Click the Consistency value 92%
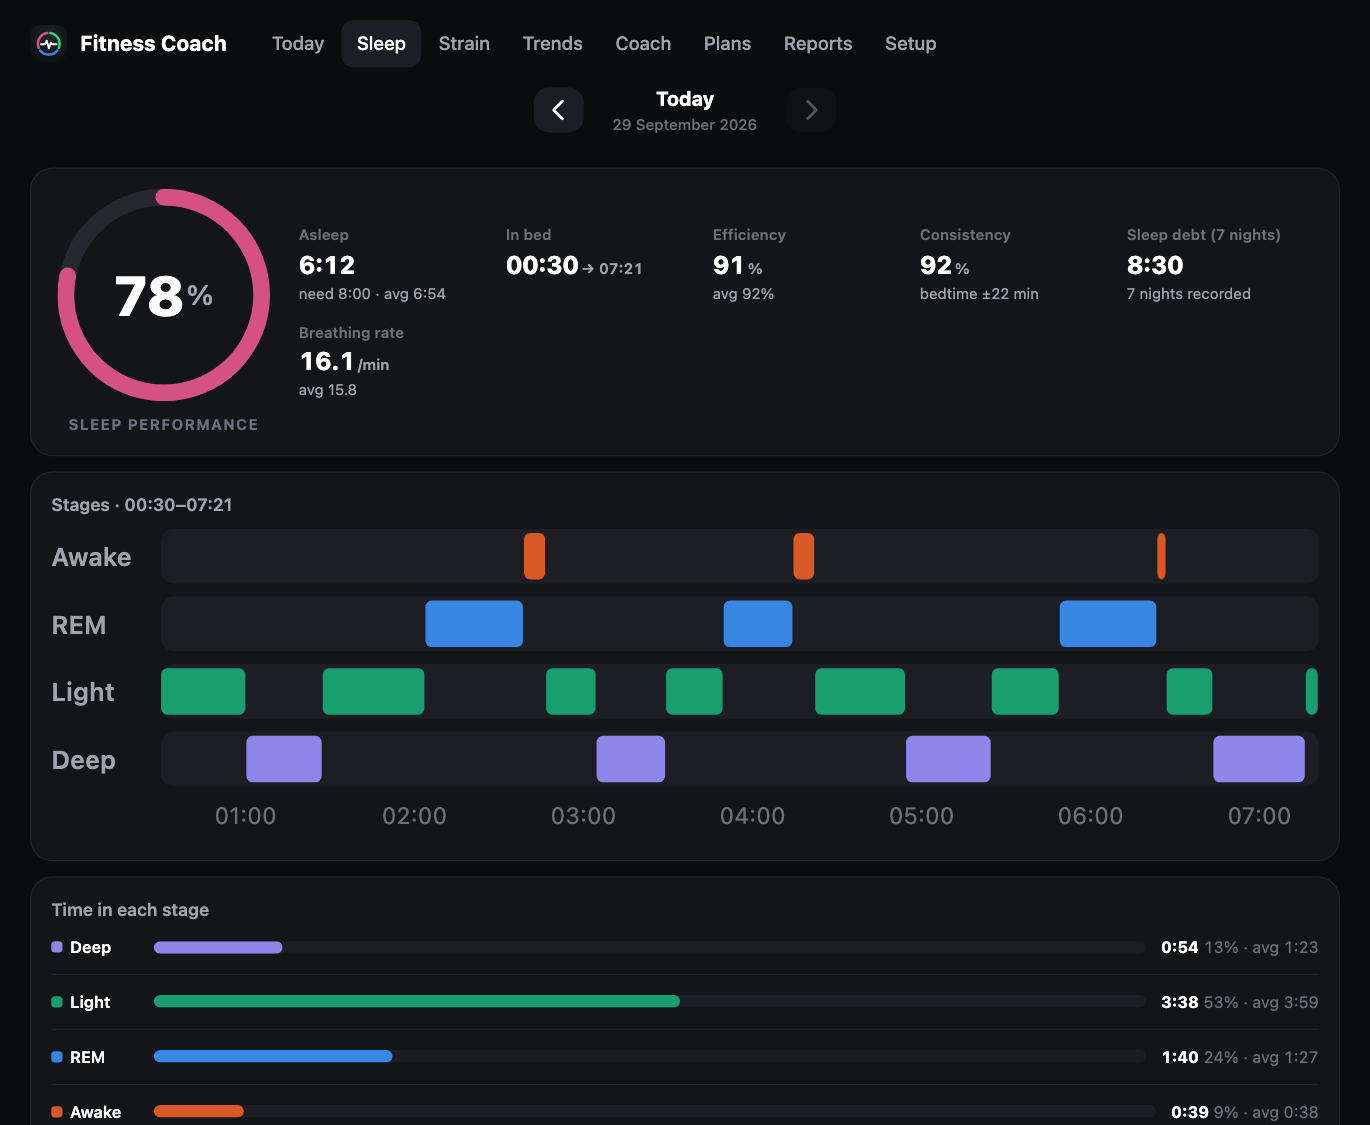 [x=945, y=266]
